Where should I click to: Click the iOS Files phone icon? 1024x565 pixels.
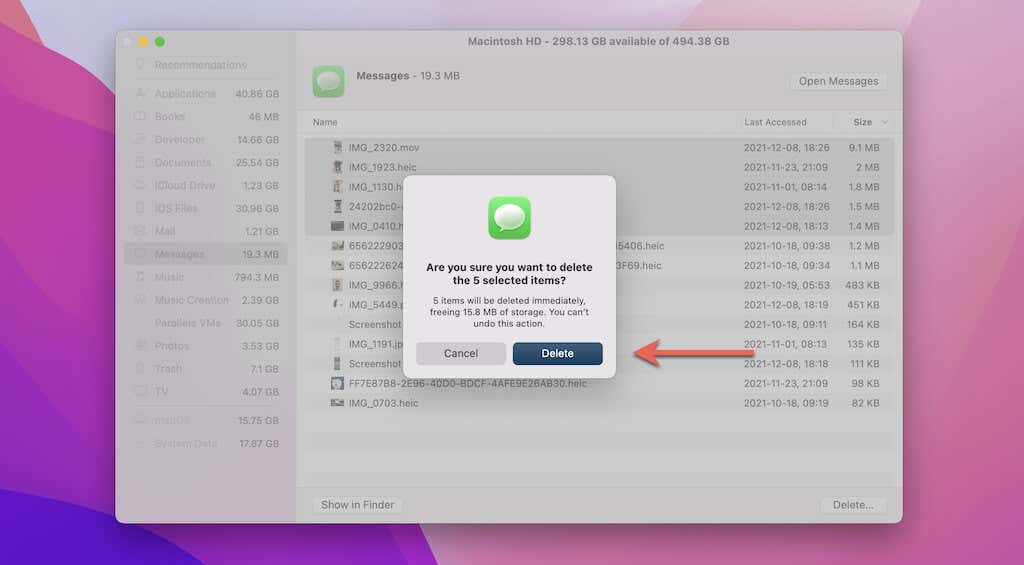pos(140,208)
